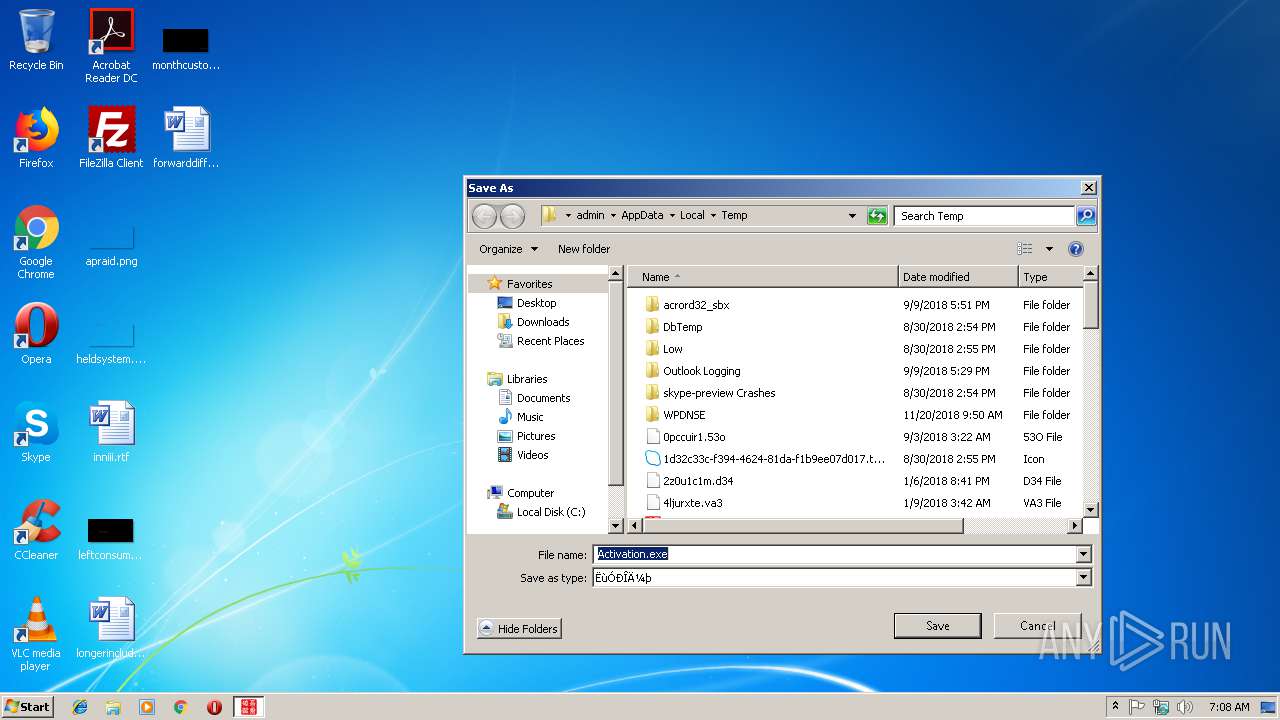Viewport: 1280px width, 720px height.
Task: Open CCleaner desktop shortcut
Action: [36, 530]
